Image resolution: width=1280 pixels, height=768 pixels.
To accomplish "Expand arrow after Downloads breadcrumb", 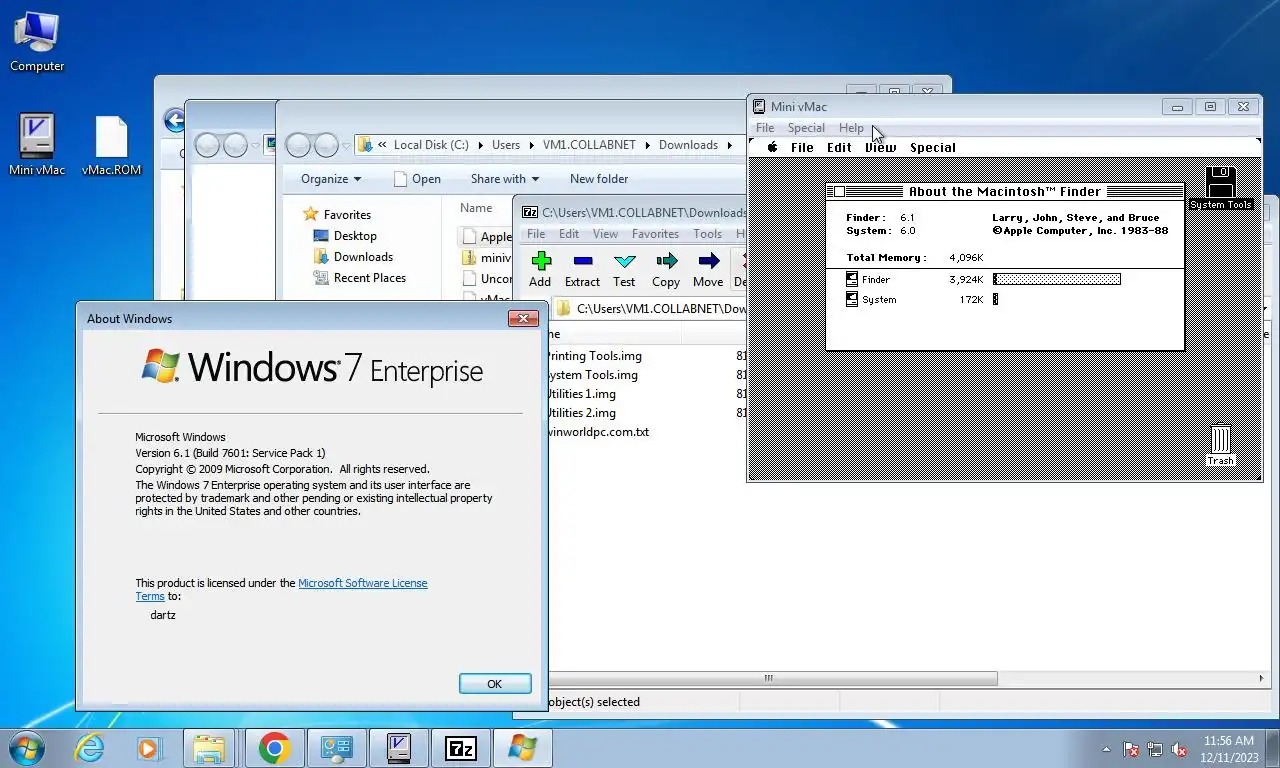I will [729, 145].
